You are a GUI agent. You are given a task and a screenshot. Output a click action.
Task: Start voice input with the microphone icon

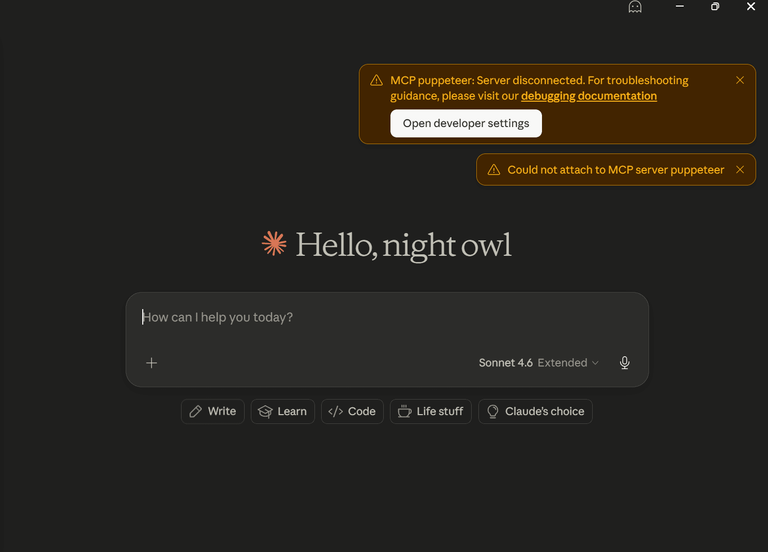(x=624, y=363)
